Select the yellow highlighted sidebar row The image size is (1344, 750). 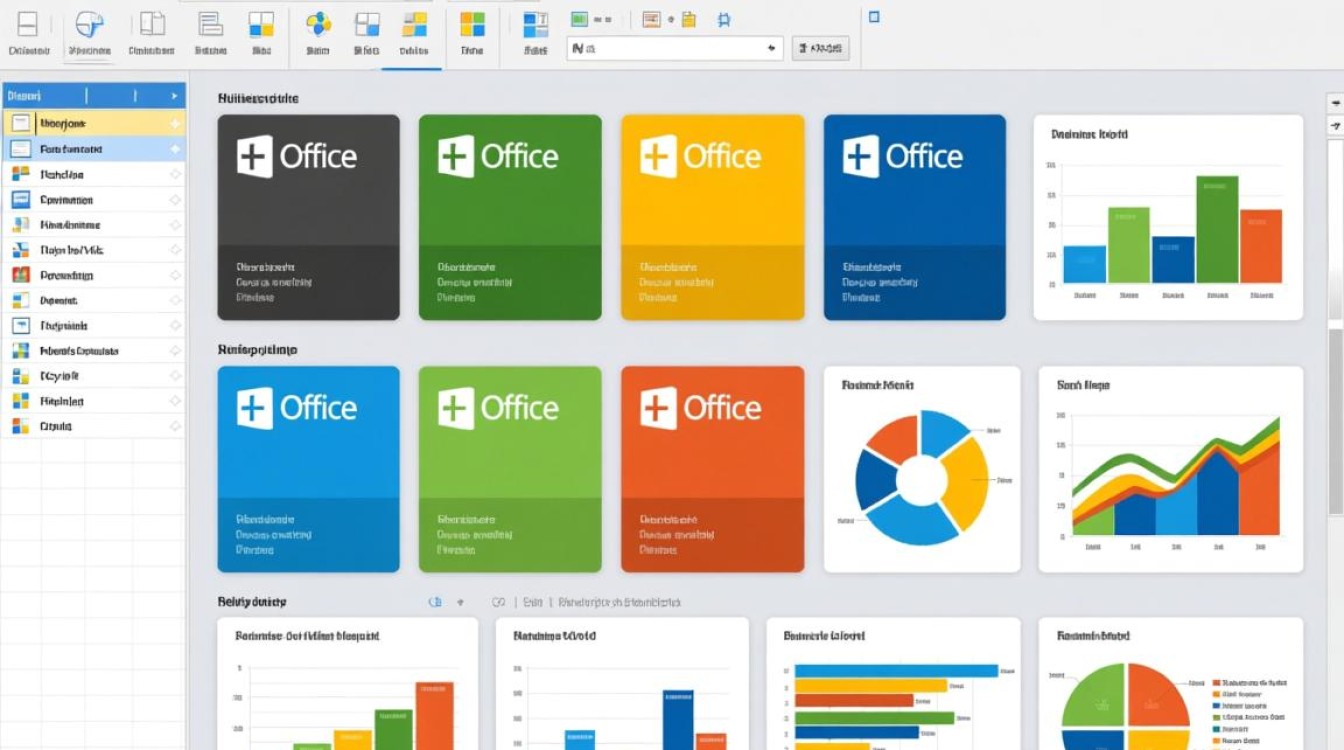pos(94,123)
